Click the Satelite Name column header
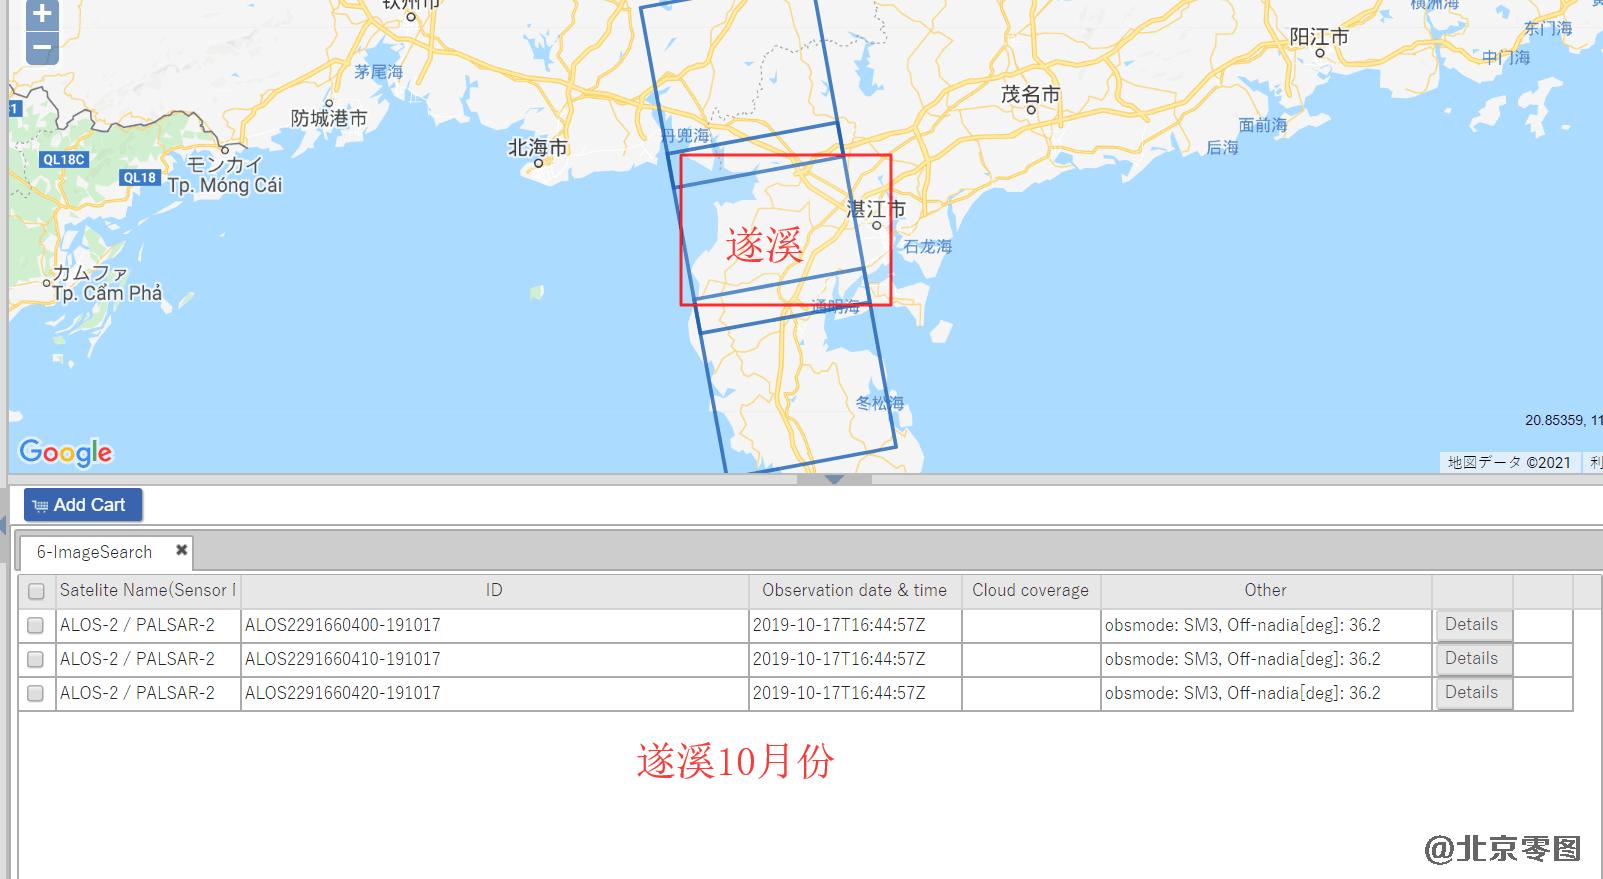 point(147,591)
